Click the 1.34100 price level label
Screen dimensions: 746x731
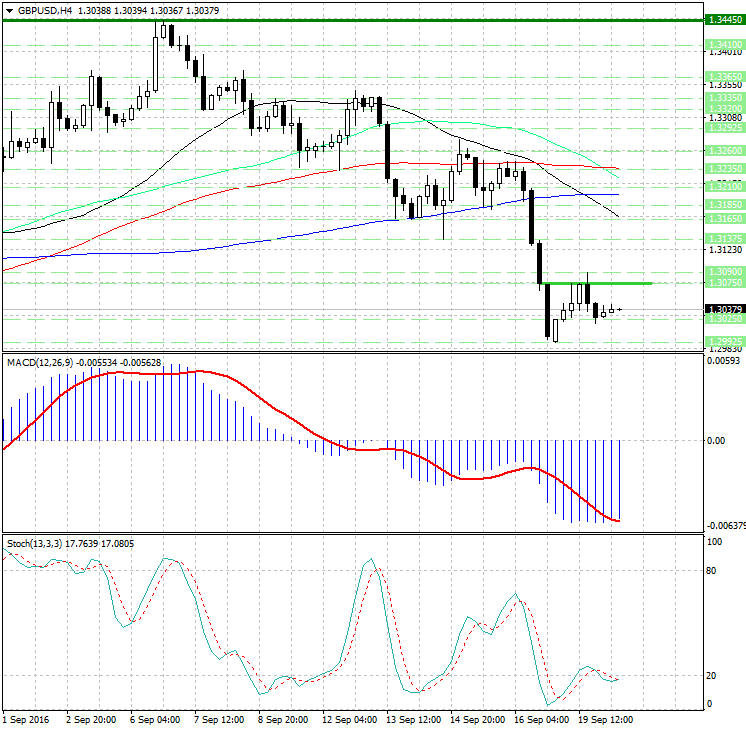coord(725,45)
